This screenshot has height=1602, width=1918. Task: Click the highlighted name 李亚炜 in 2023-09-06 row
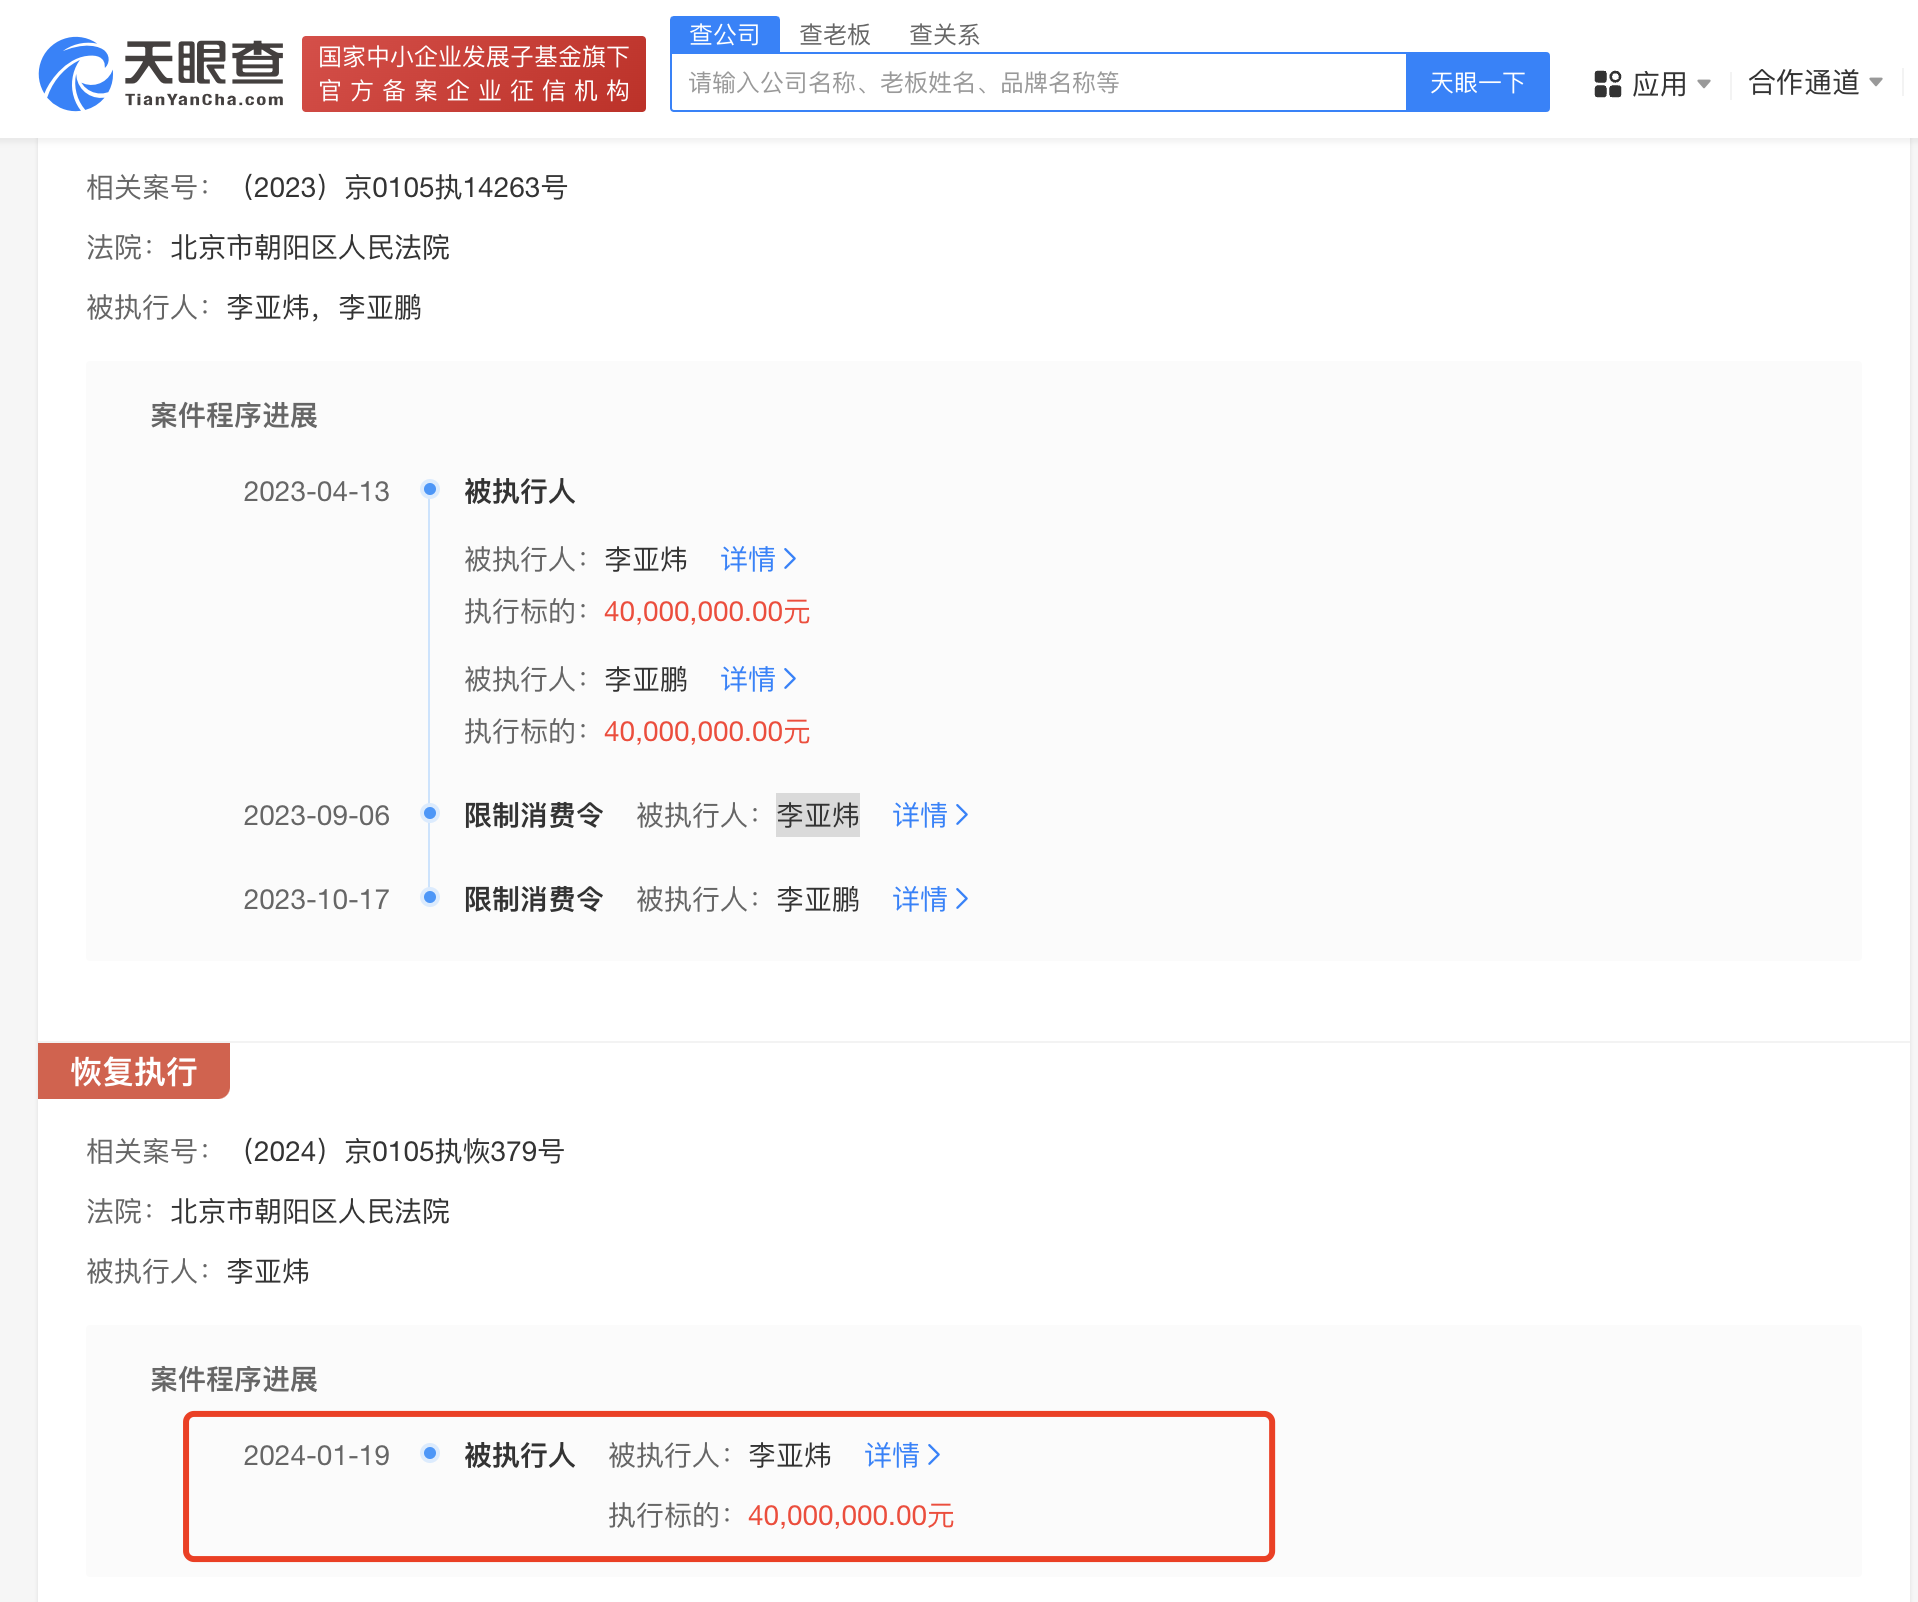818,815
